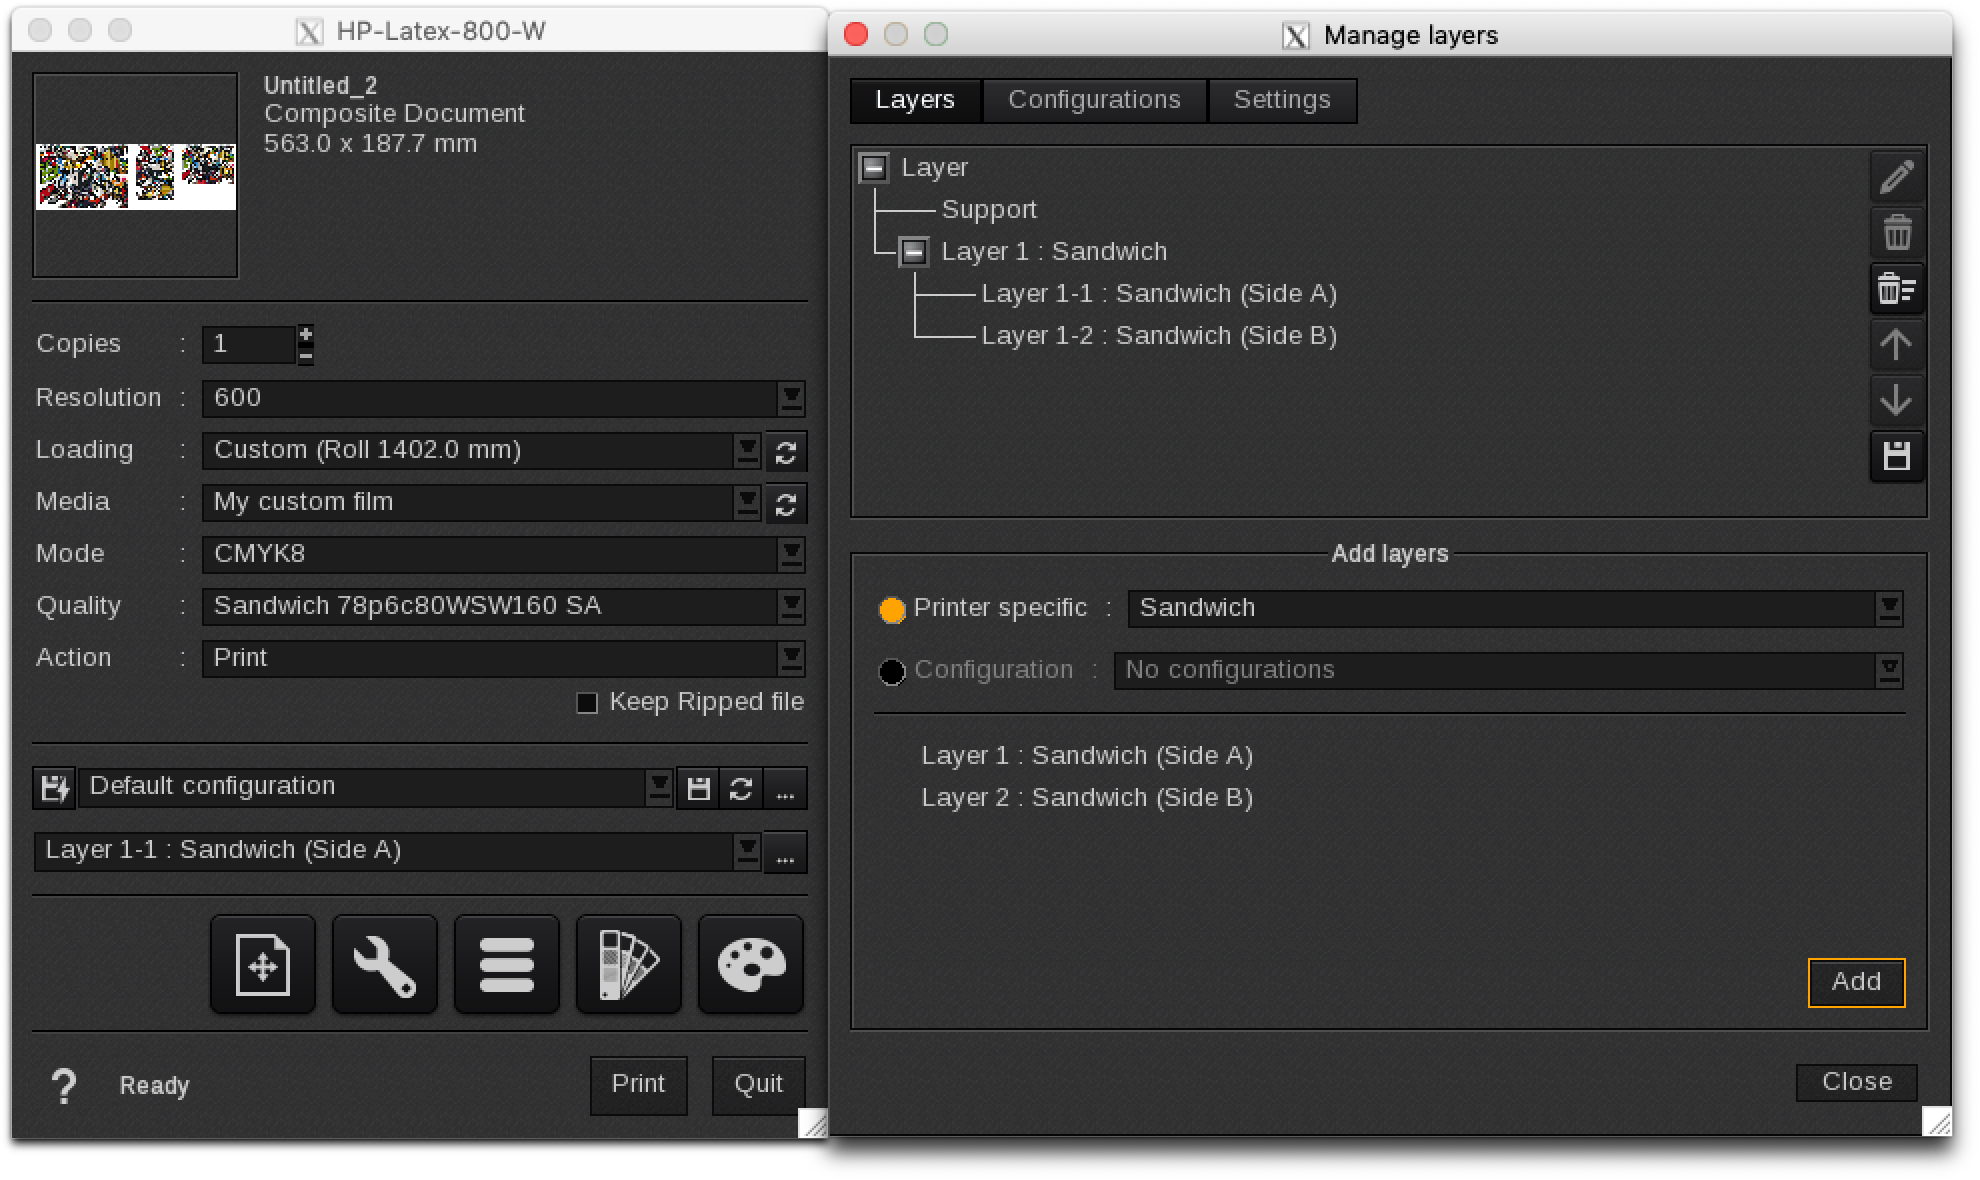Switch to the Configurations tab

[x=1094, y=100]
